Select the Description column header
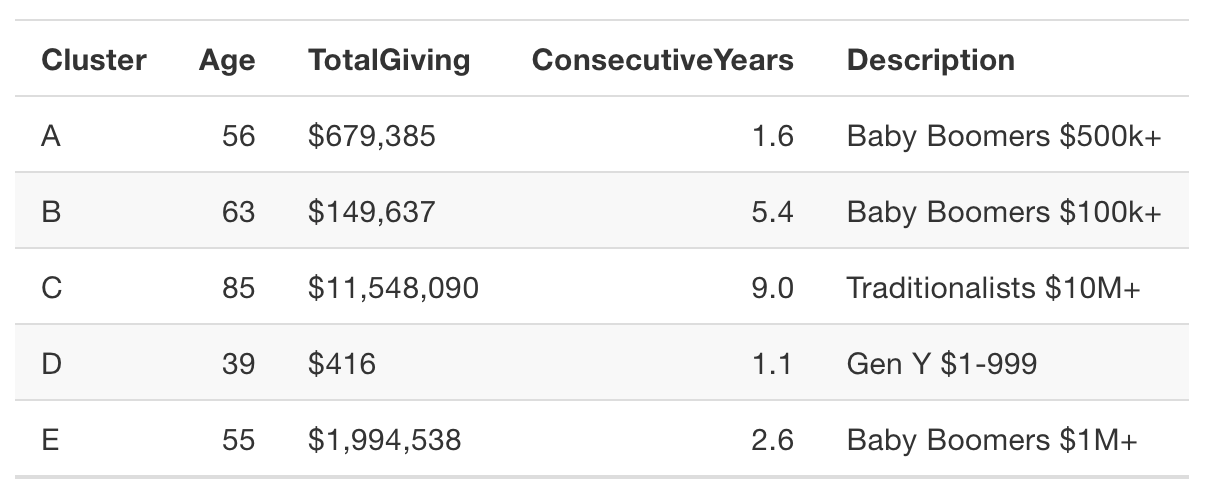1210x502 pixels. click(930, 60)
